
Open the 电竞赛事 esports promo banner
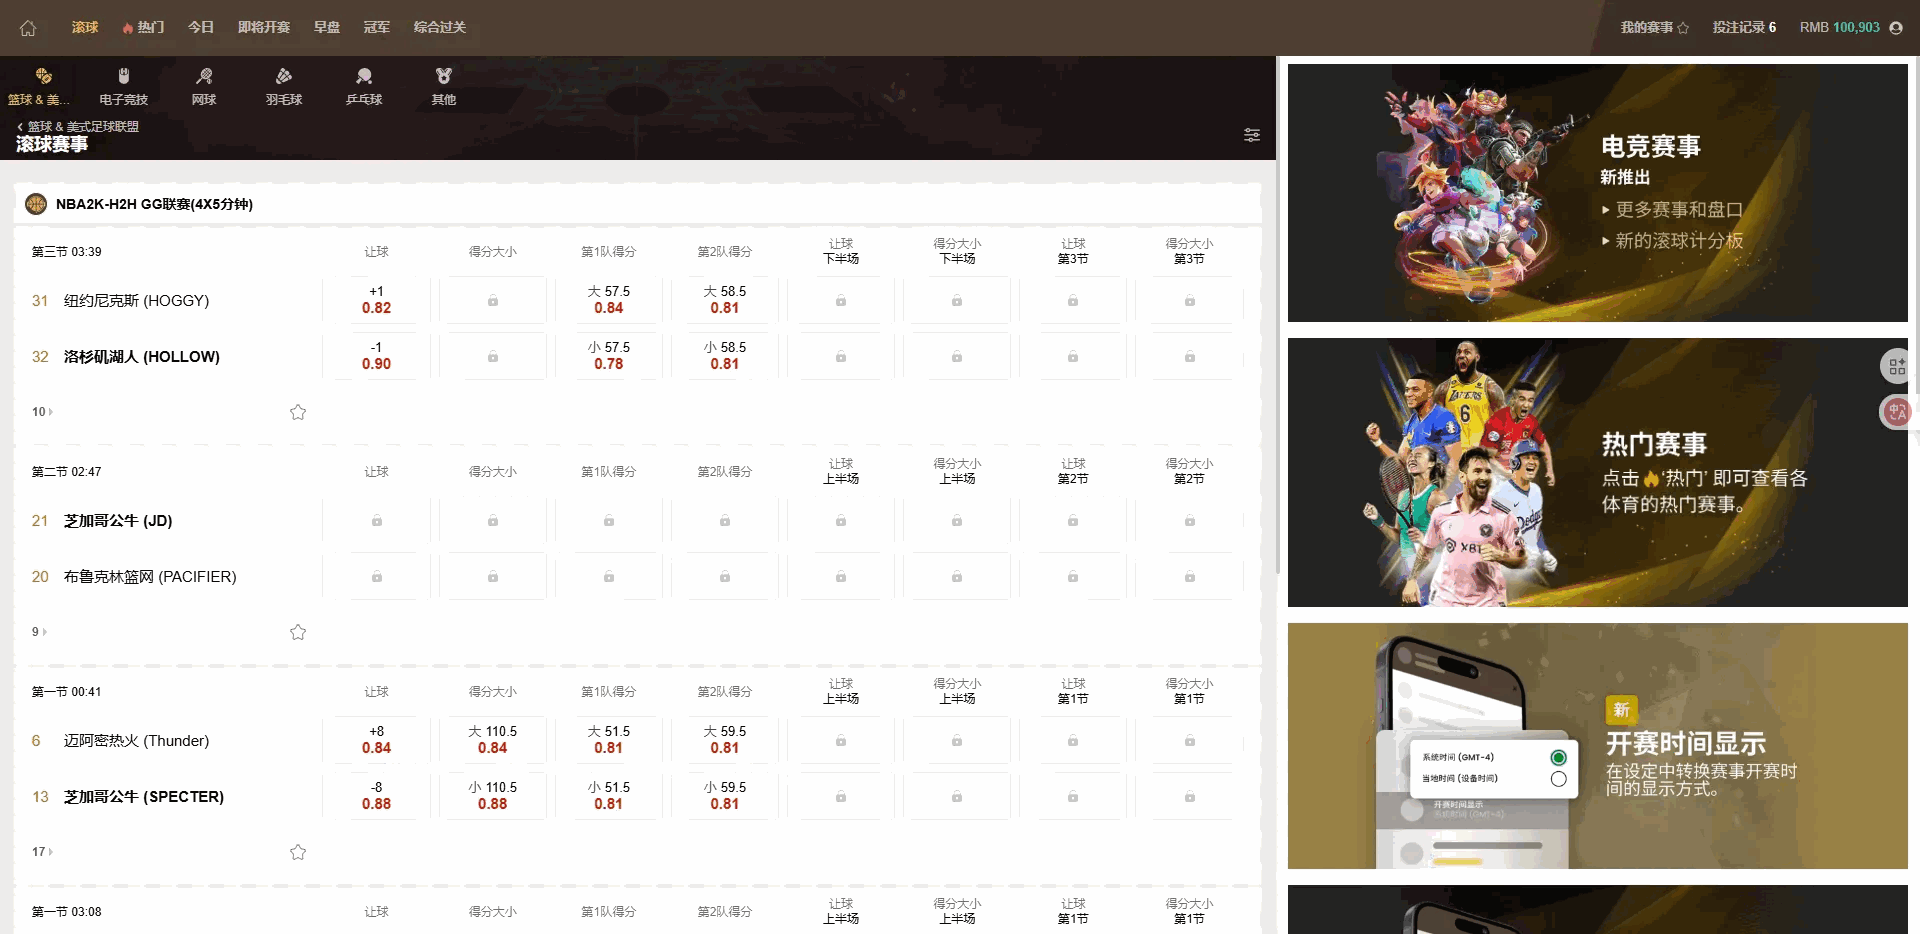1597,193
